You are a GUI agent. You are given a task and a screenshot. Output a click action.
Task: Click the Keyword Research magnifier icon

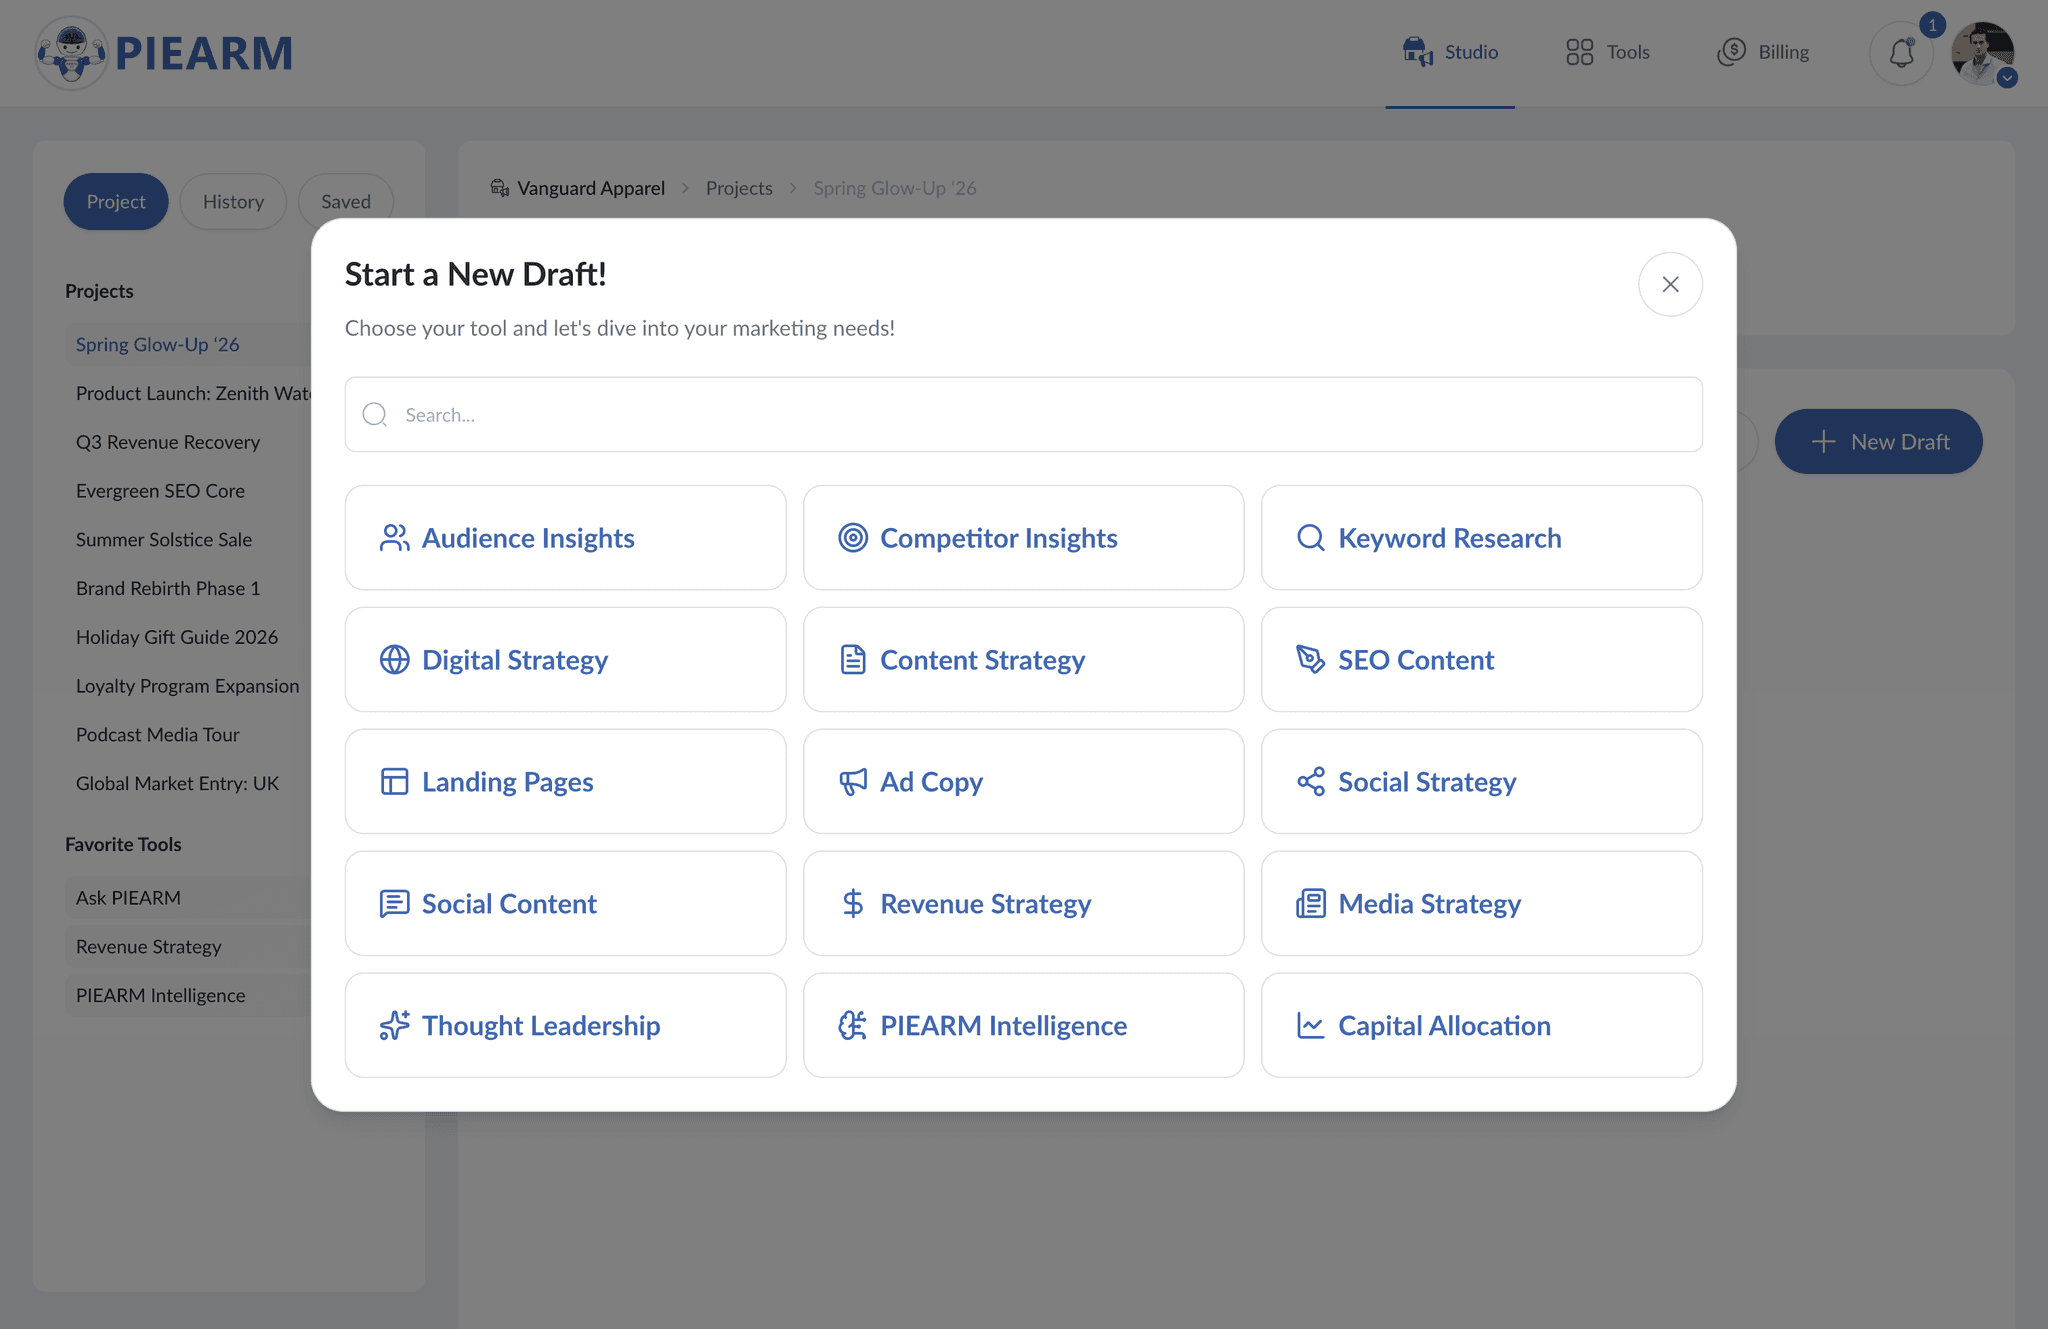click(1311, 538)
